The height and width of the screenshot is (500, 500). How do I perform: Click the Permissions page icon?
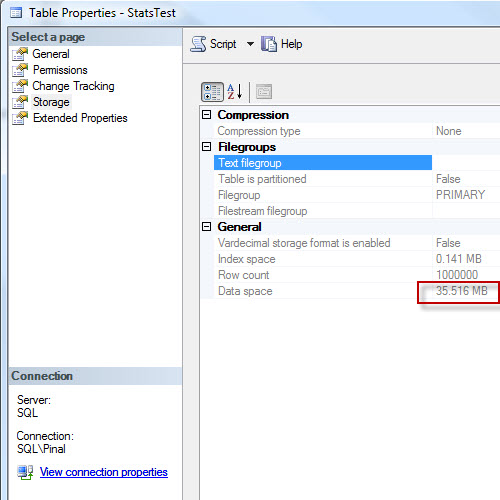click(x=20, y=70)
